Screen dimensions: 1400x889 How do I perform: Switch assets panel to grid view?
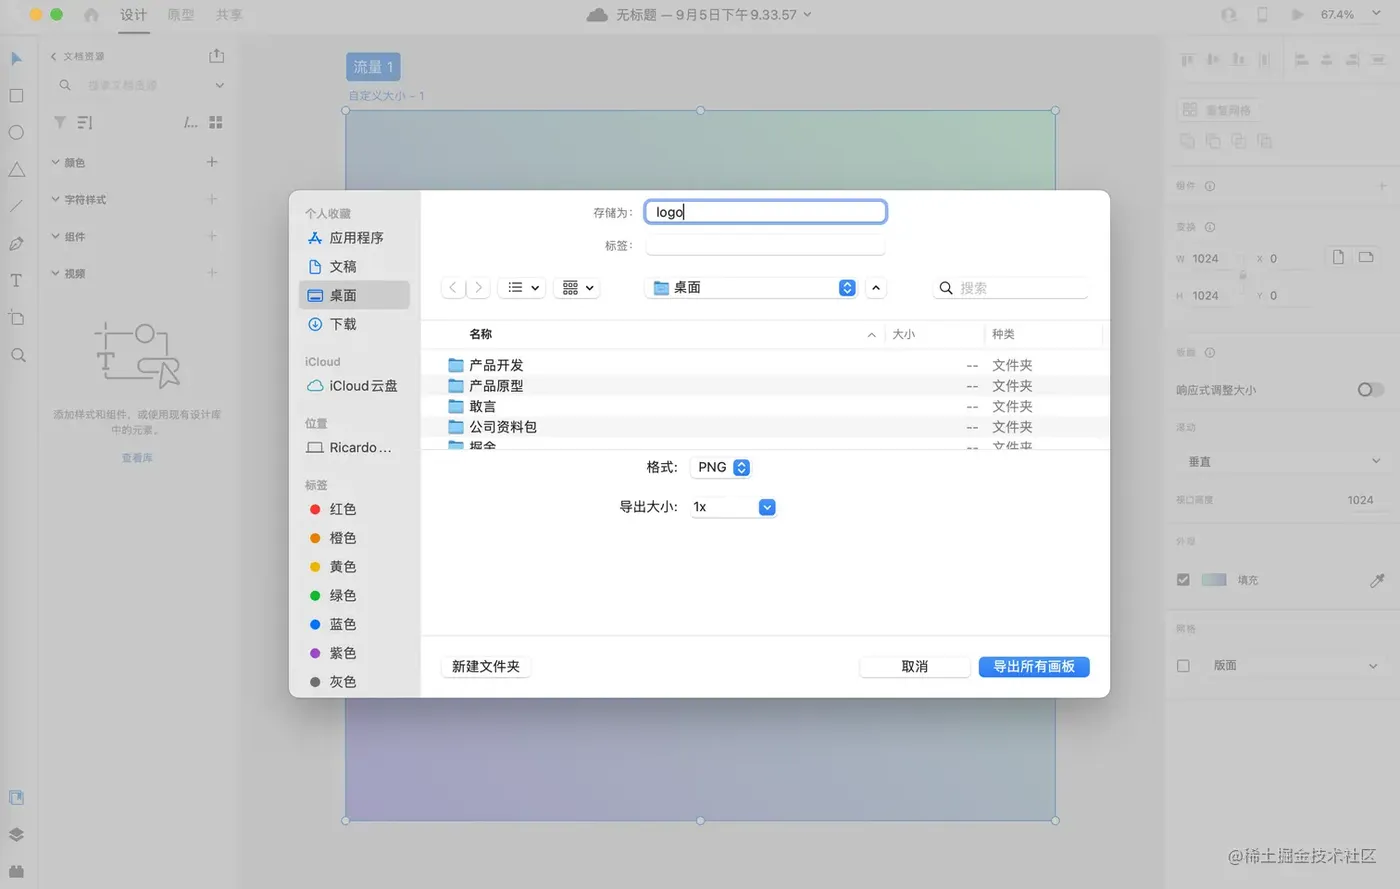(x=215, y=122)
